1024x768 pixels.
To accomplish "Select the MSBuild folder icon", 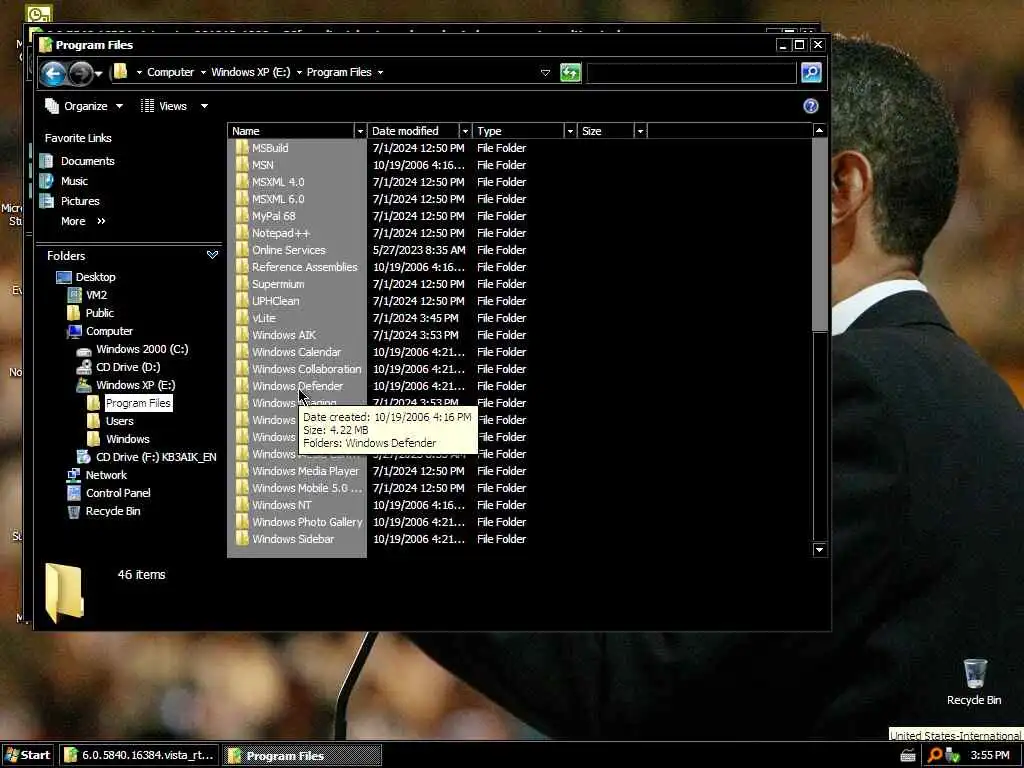I will click(242, 148).
